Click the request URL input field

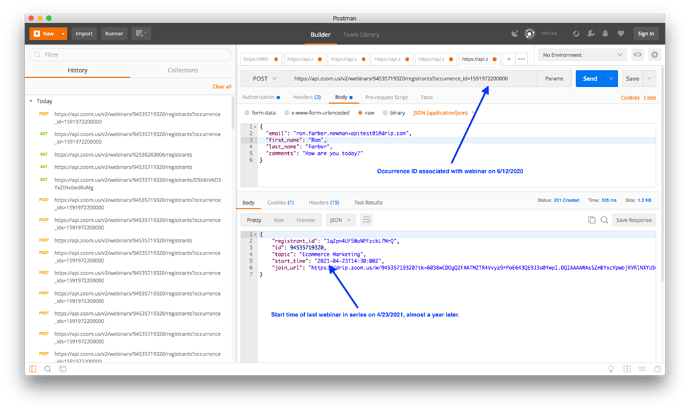[x=413, y=78]
